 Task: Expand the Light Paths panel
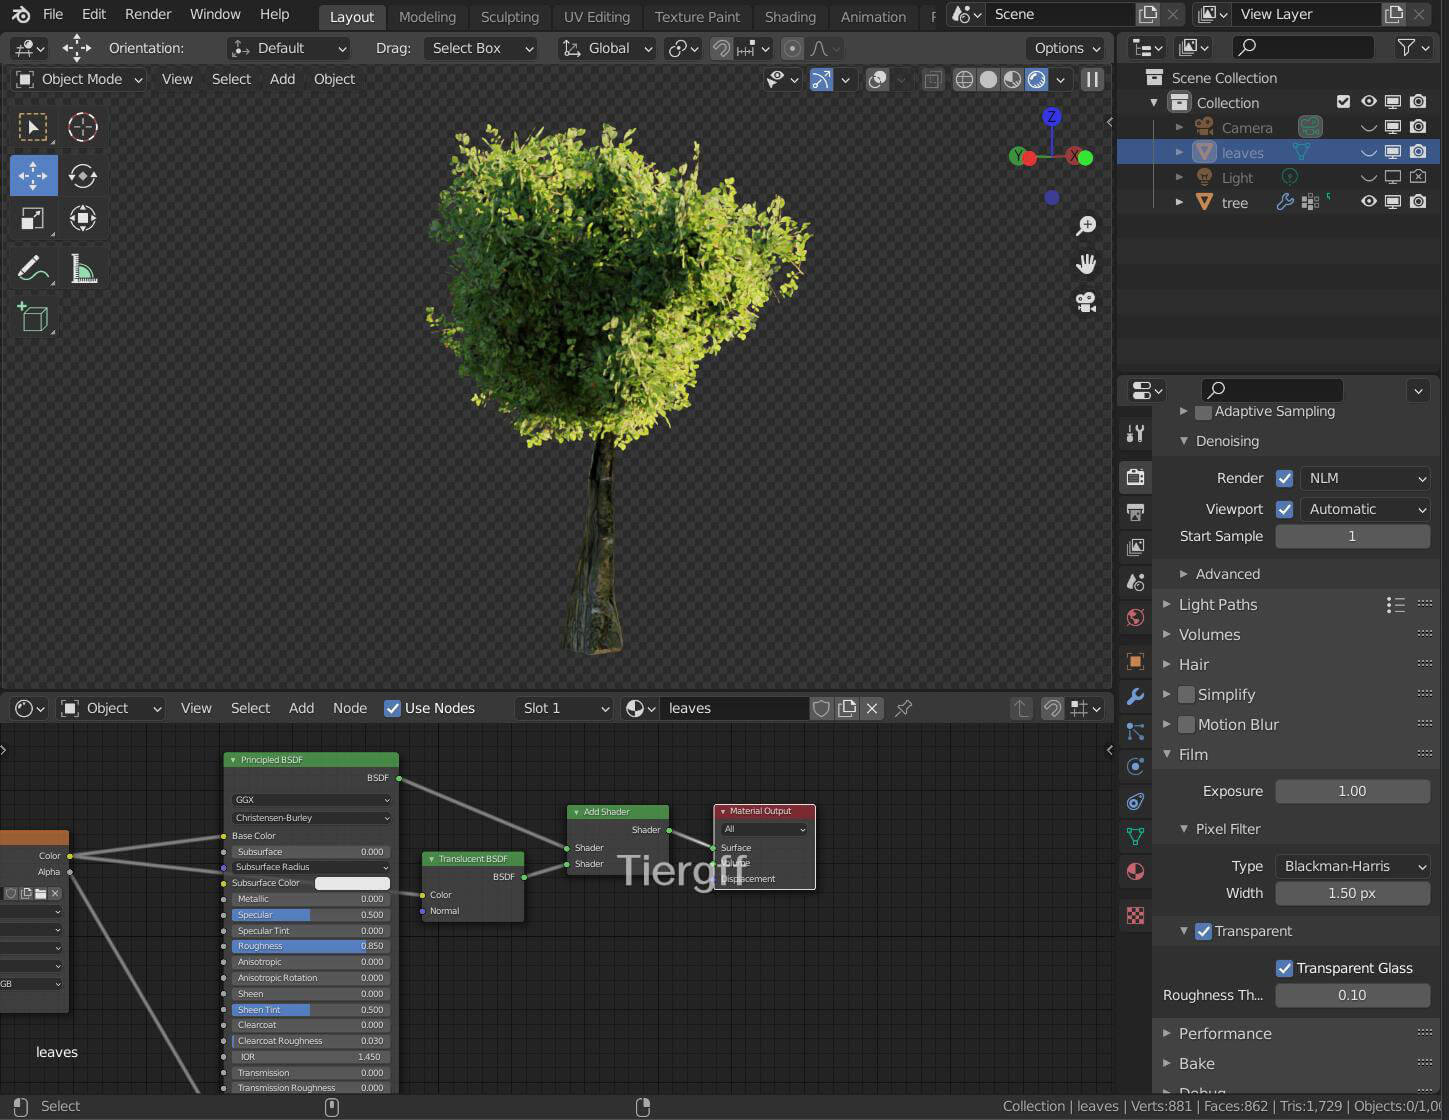coord(1217,604)
